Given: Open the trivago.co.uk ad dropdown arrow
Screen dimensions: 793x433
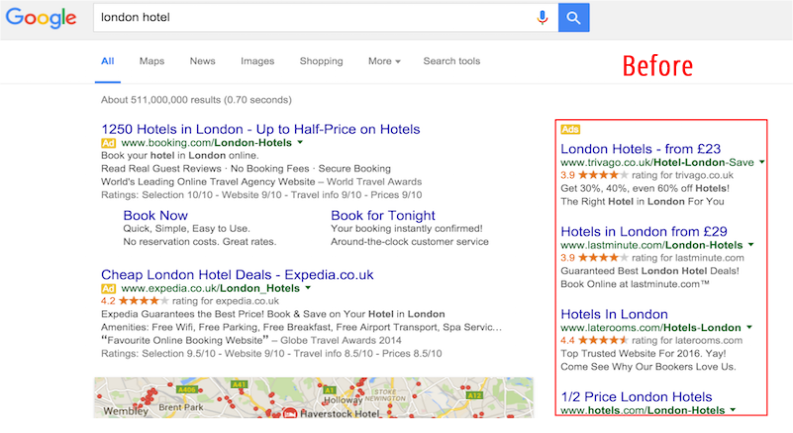Looking at the screenshot, I should (762, 162).
